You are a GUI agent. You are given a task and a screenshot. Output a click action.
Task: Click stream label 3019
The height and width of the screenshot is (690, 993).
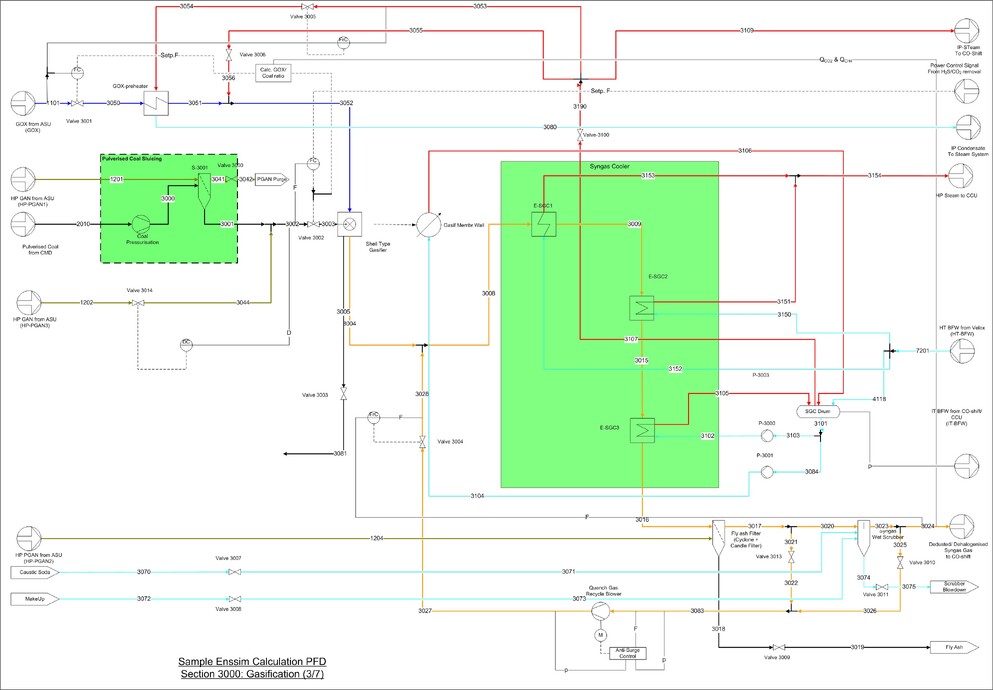click(x=857, y=648)
